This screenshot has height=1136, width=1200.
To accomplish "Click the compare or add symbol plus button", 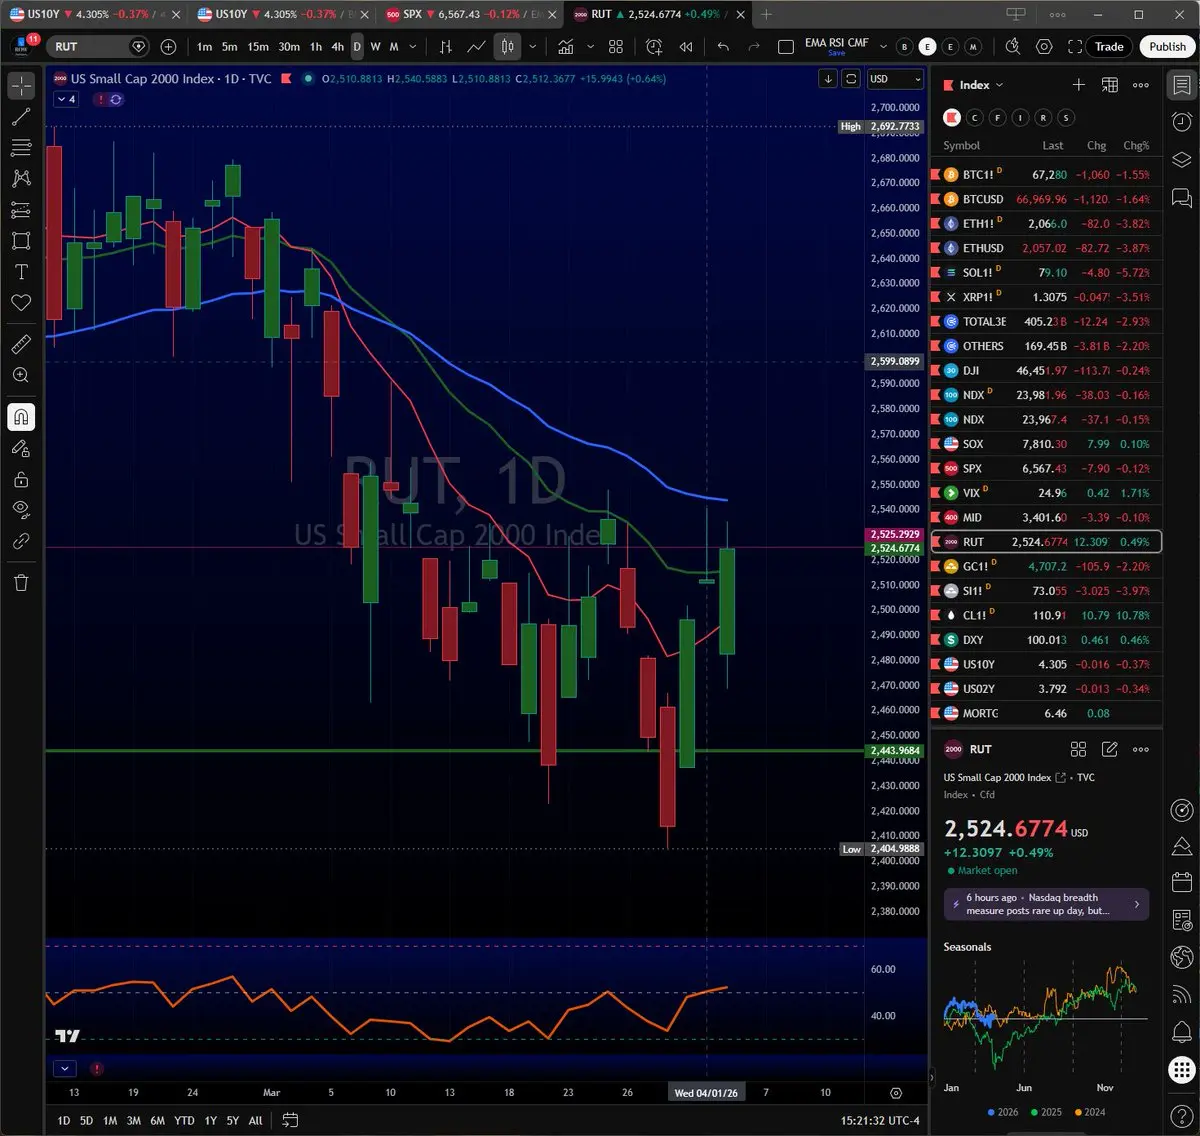I will [x=168, y=47].
